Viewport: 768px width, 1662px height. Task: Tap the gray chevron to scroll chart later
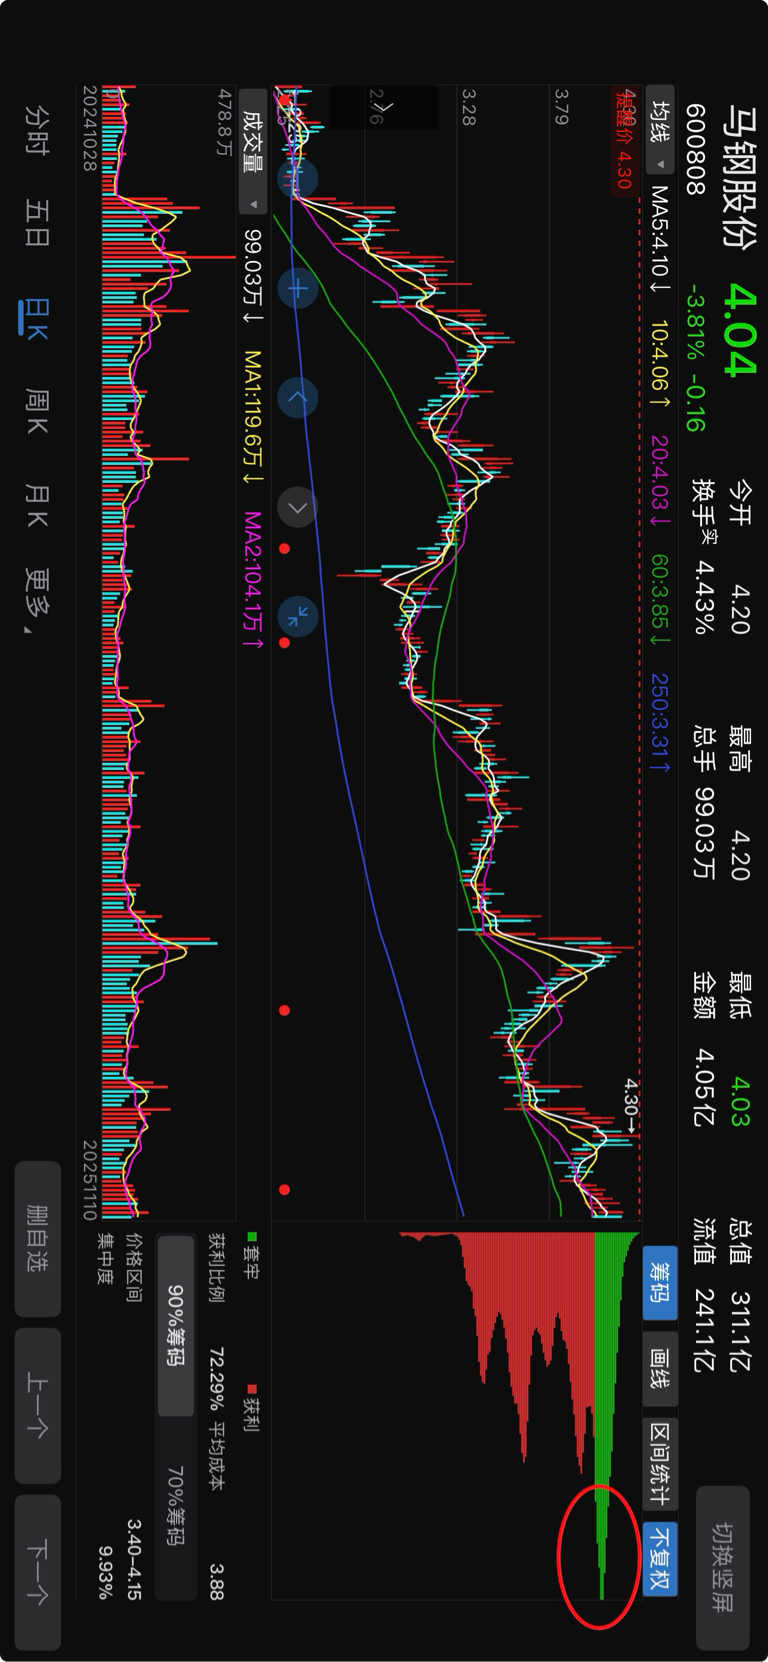tap(297, 508)
